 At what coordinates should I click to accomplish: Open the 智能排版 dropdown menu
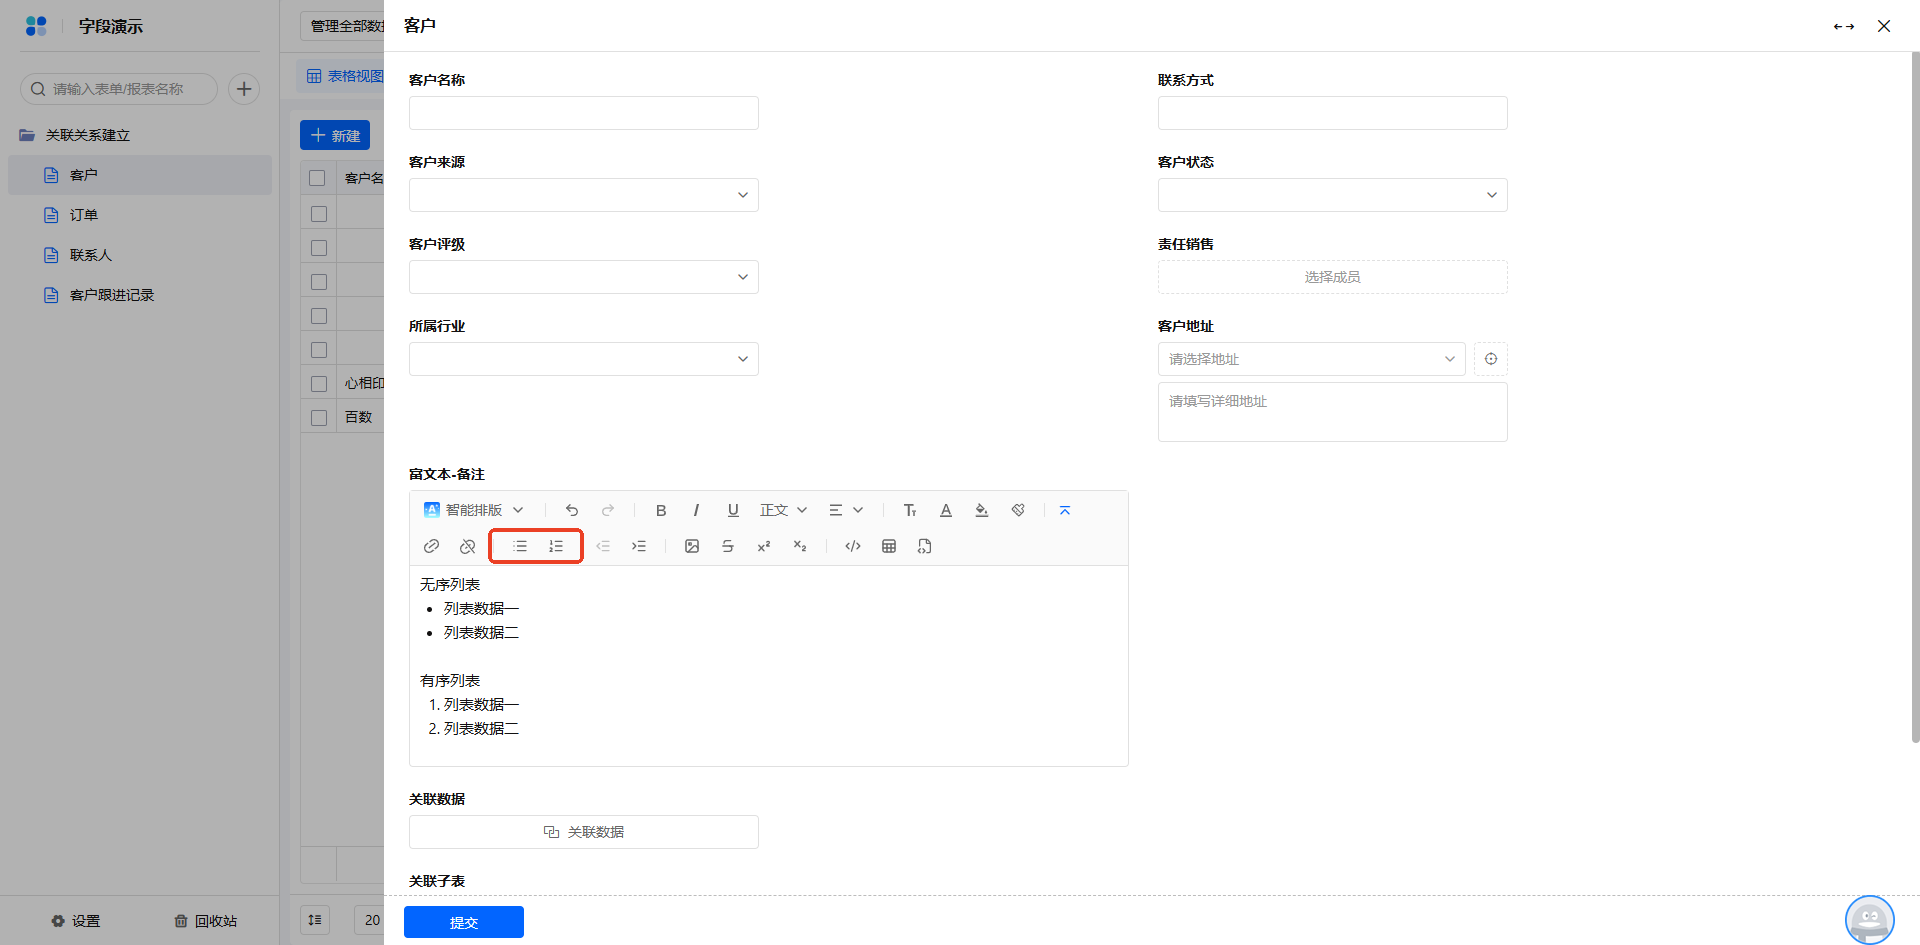coord(474,510)
